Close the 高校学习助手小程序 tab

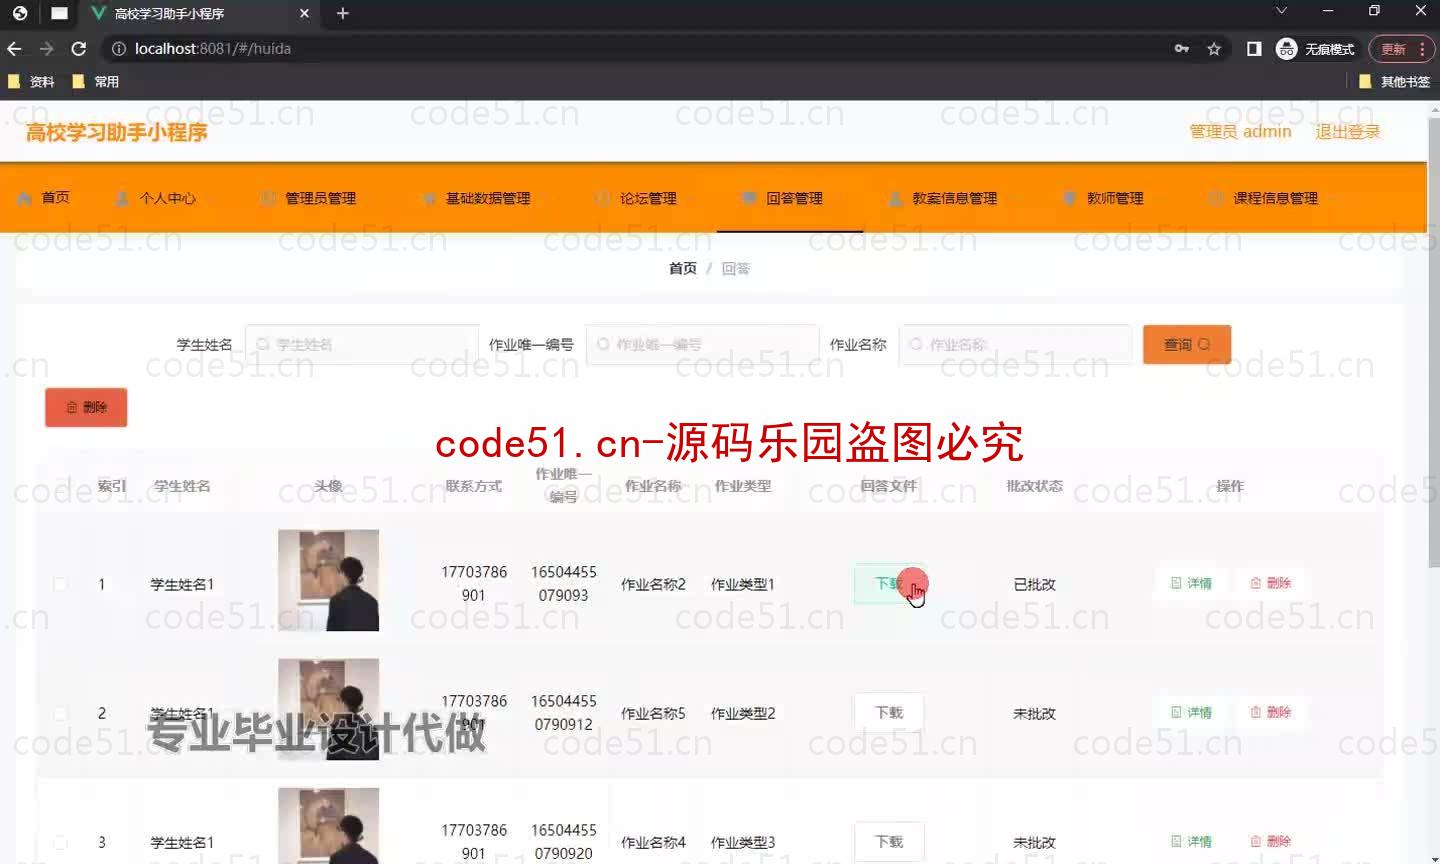click(304, 13)
